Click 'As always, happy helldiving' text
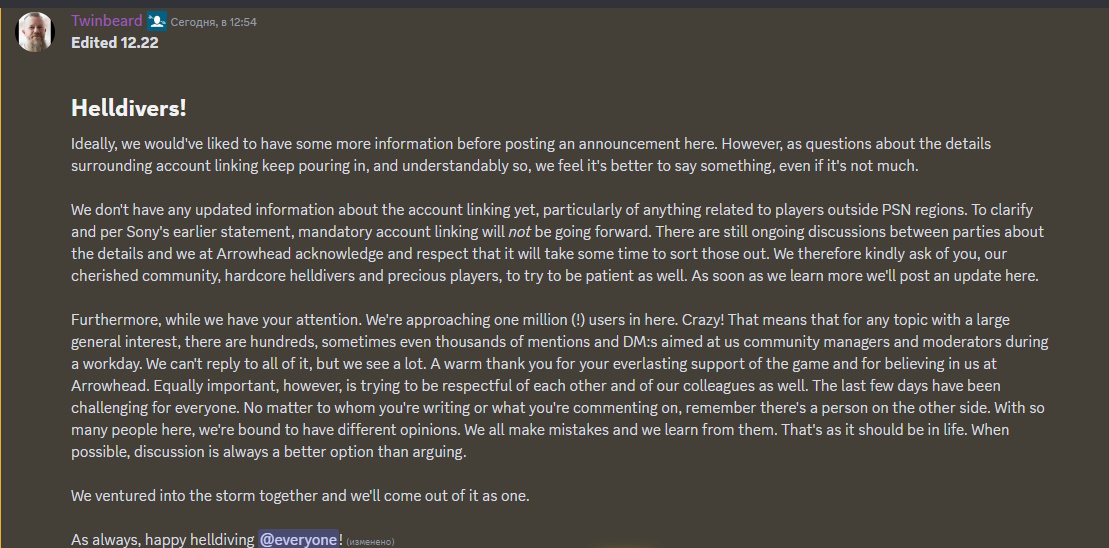Image resolution: width=1109 pixels, height=548 pixels. (x=162, y=539)
